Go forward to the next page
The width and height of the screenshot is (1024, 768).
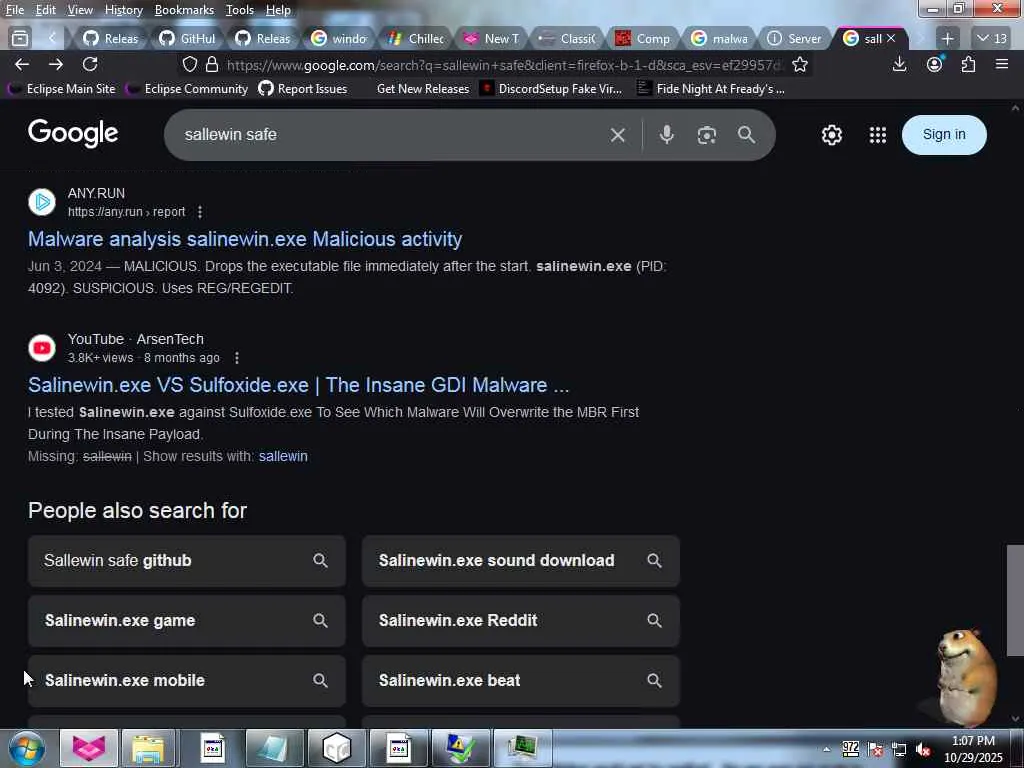coord(56,64)
